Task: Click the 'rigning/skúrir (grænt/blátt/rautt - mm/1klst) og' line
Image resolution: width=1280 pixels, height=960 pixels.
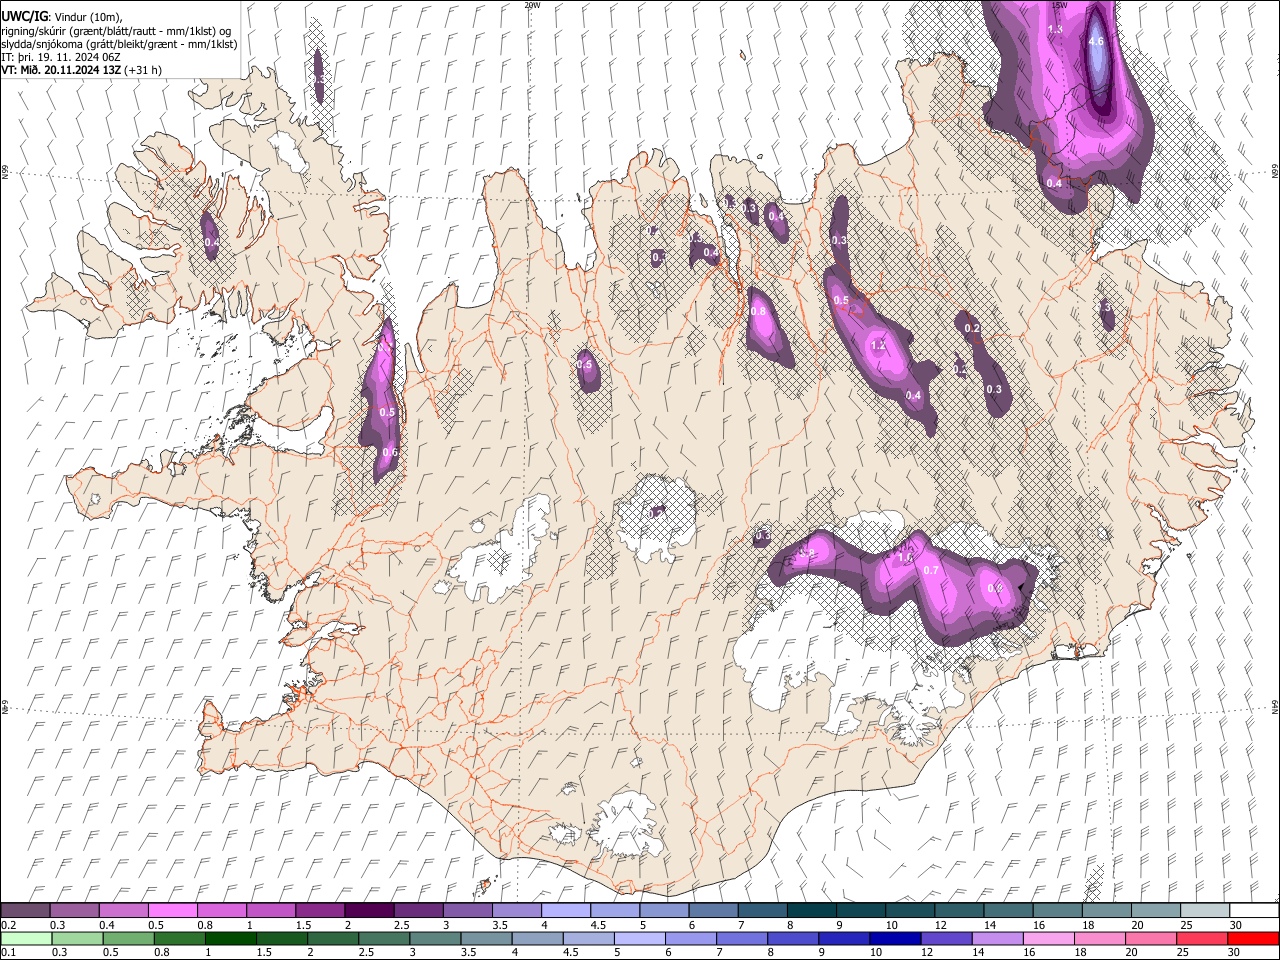Action: 116,31
